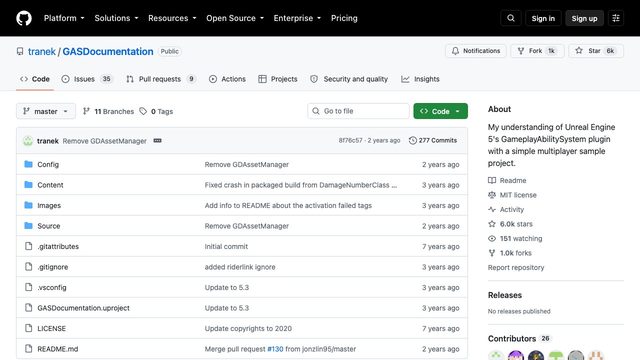Open the GASDocumentation.uproject file
Viewport: 640px width, 360px height.
click(83, 308)
